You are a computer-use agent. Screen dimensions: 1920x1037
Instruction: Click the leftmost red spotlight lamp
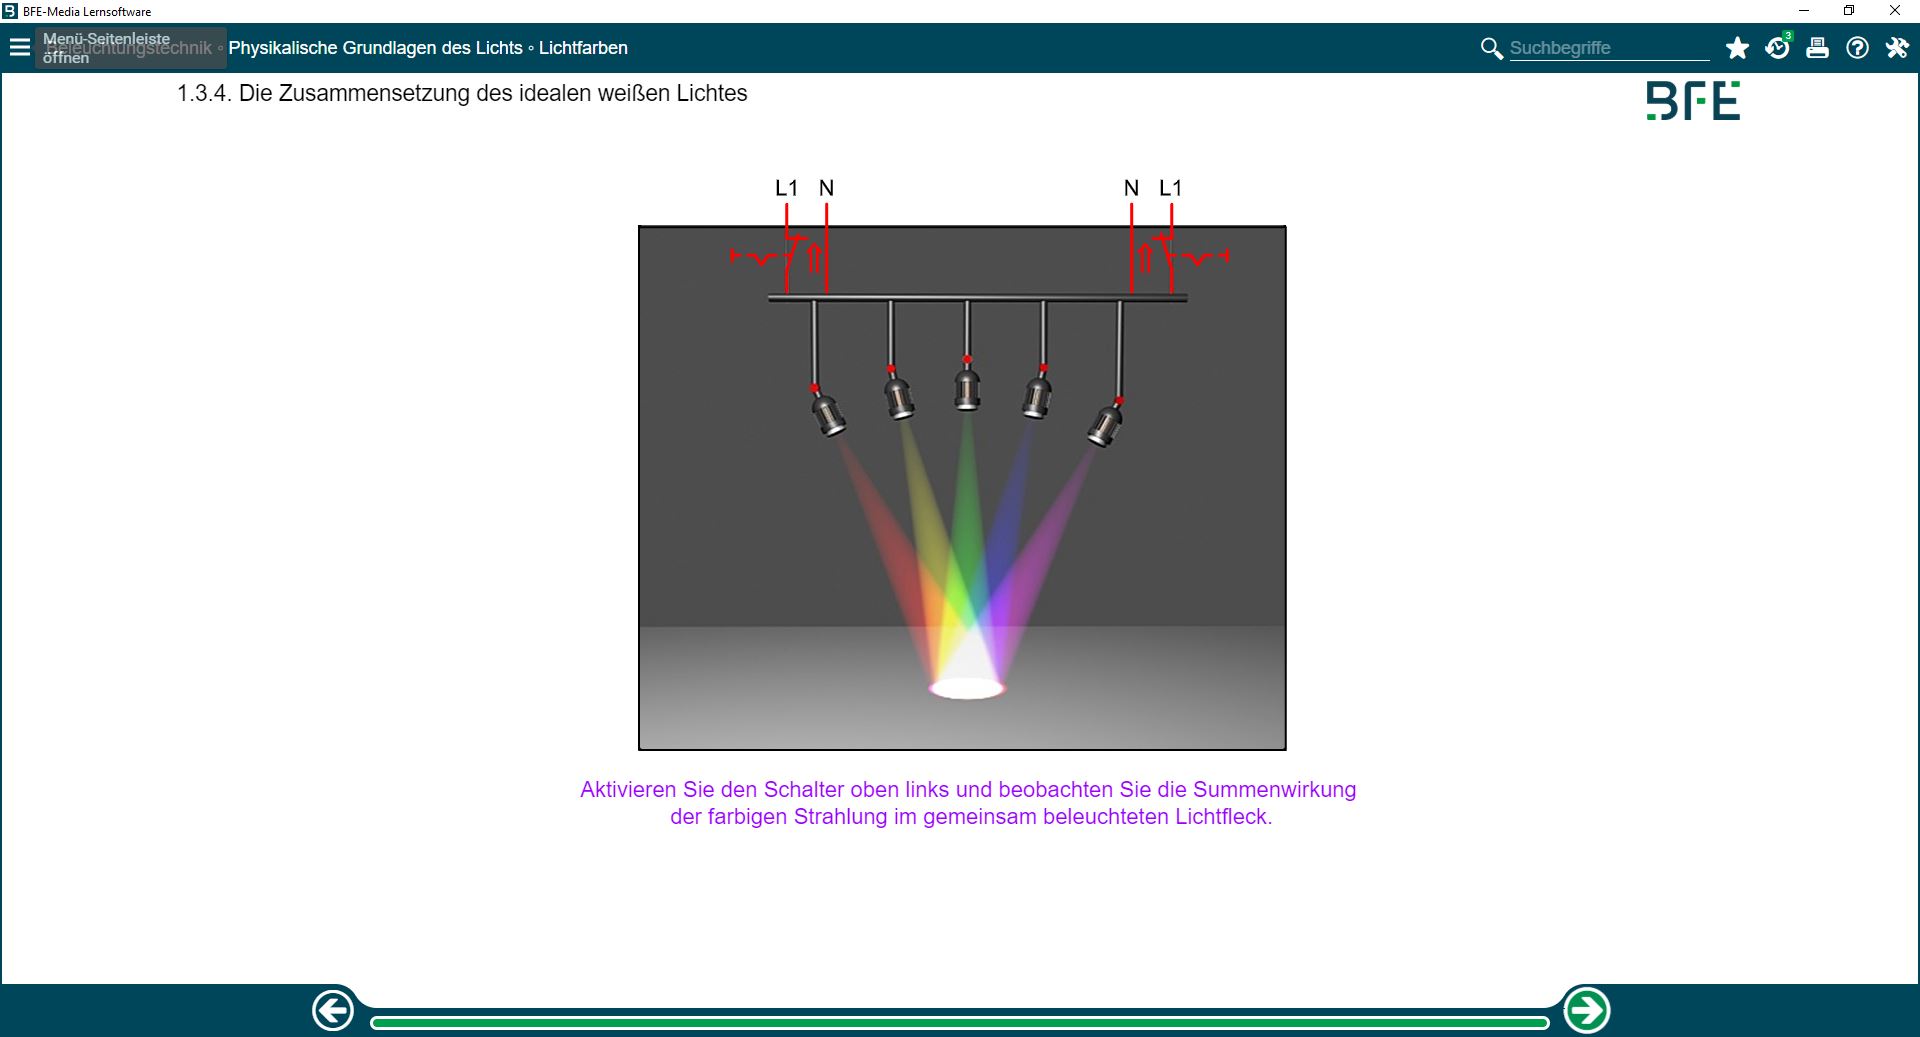click(828, 415)
